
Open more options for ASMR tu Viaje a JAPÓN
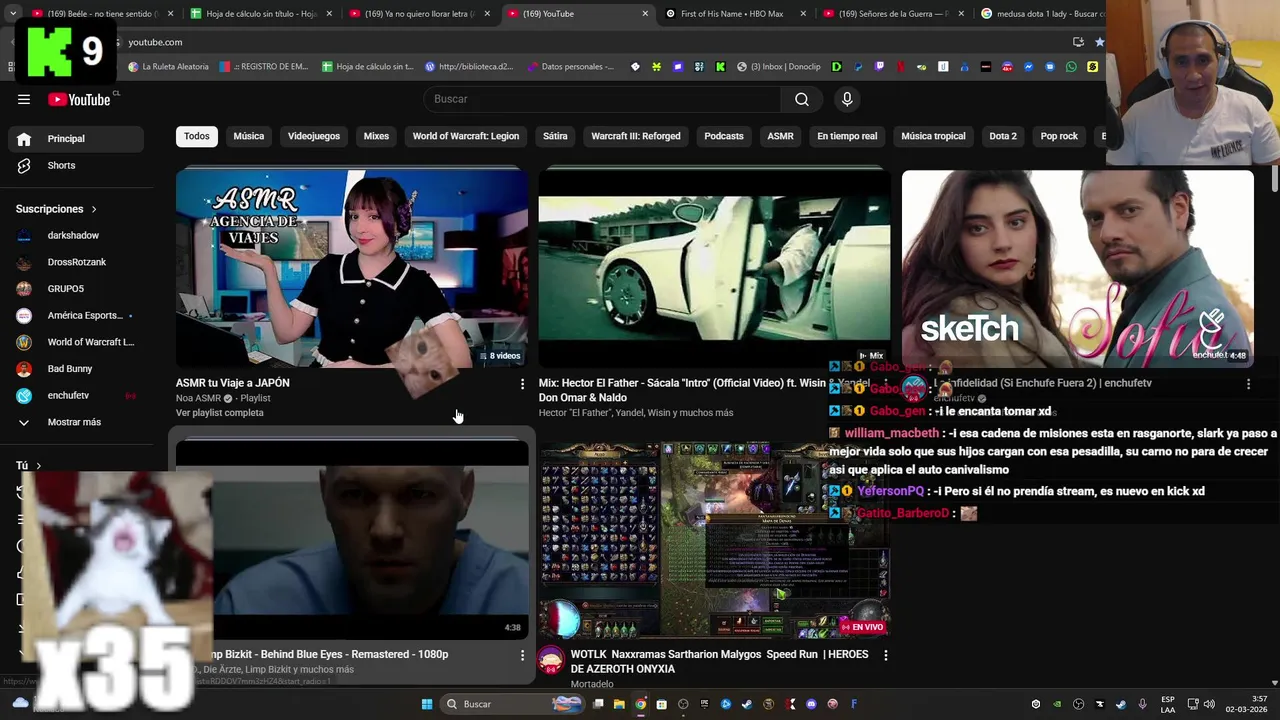point(522,384)
